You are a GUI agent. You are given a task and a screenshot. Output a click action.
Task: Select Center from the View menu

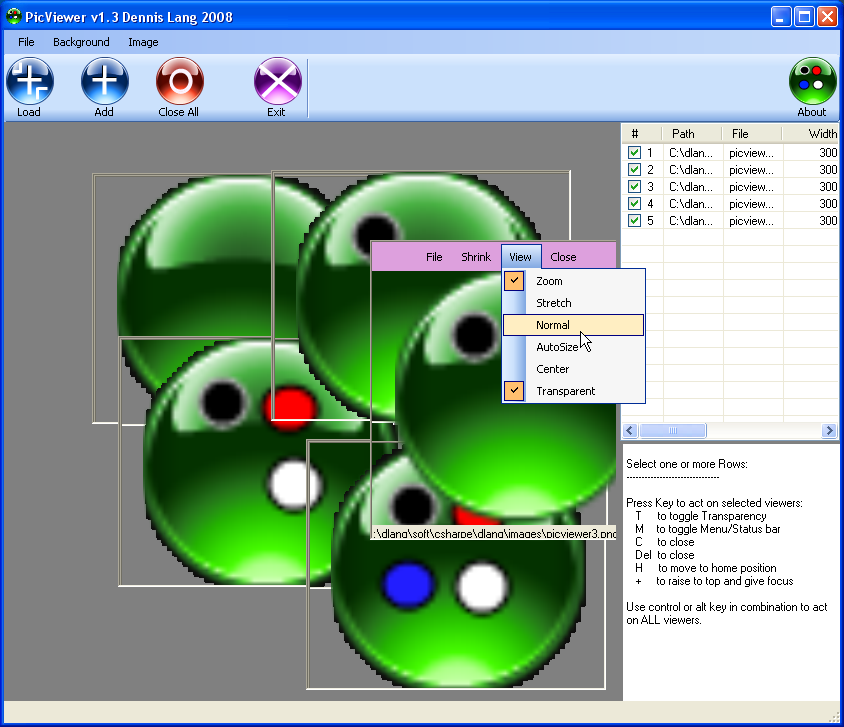tap(573, 369)
